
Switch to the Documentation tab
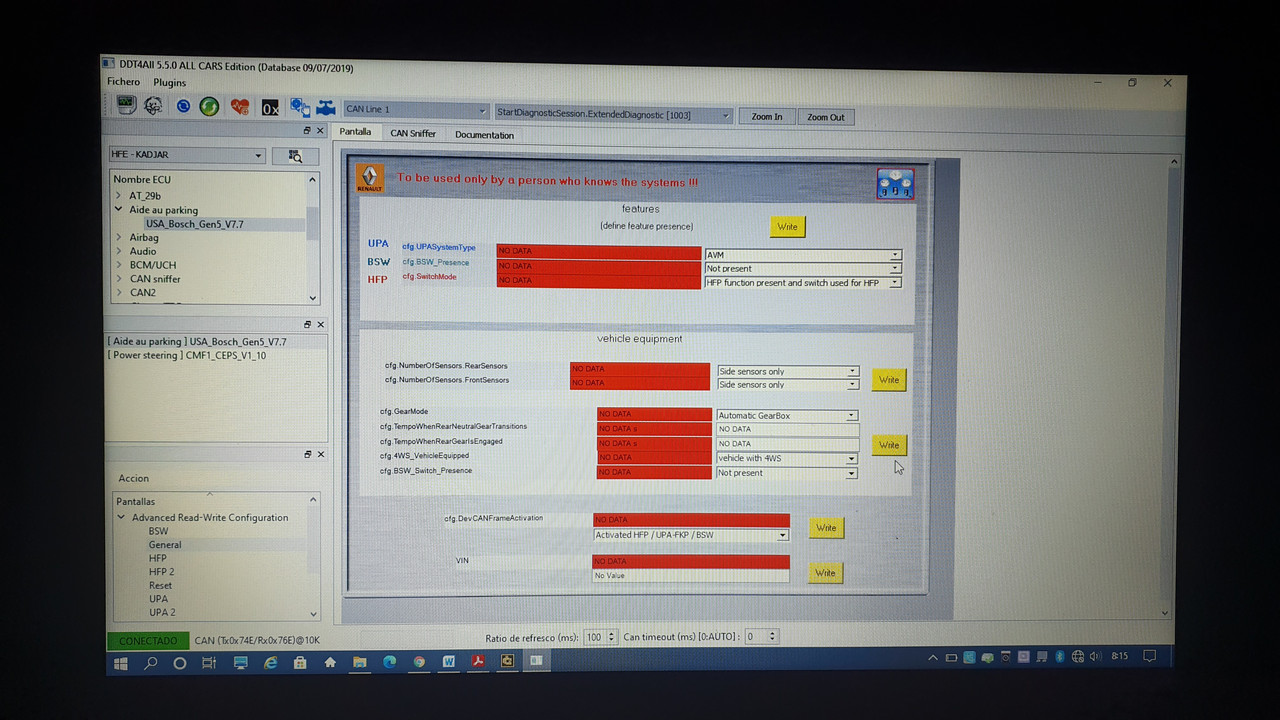[484, 135]
